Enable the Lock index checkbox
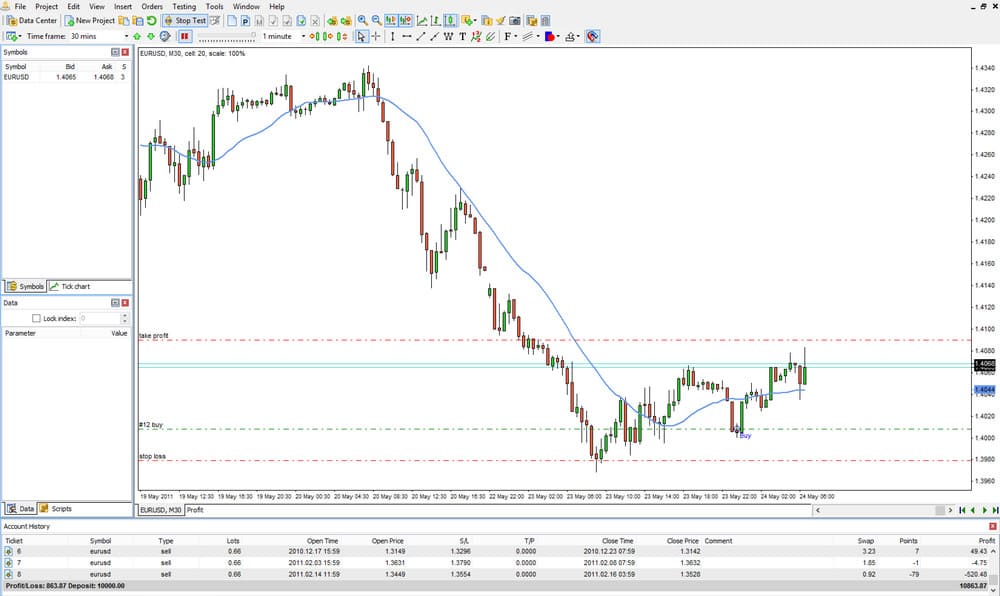Image resolution: width=1000 pixels, height=596 pixels. pos(36,318)
